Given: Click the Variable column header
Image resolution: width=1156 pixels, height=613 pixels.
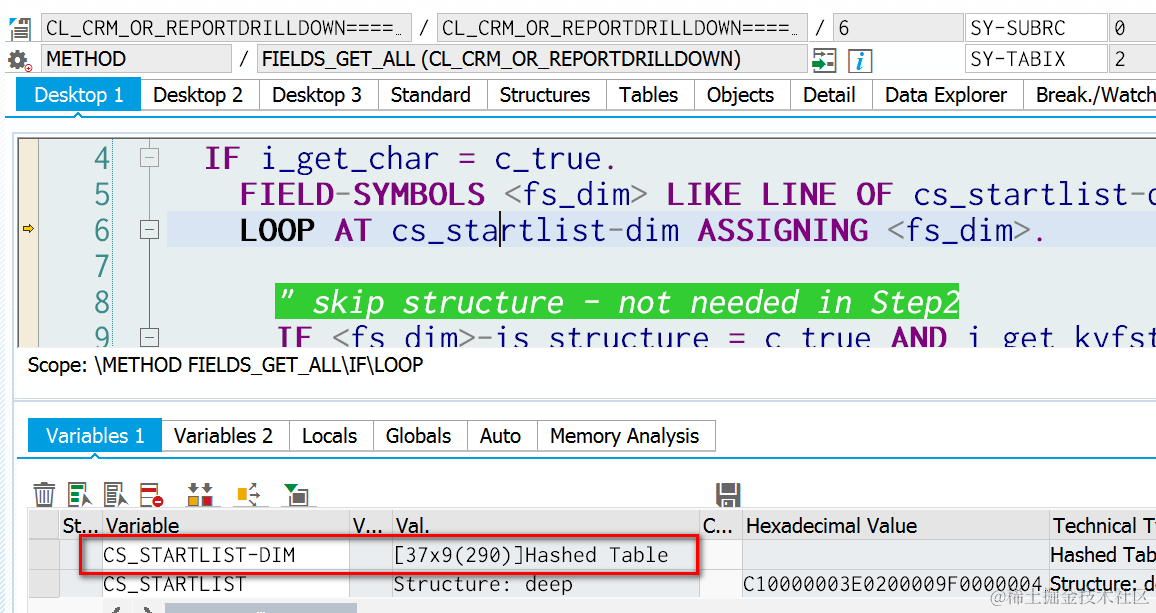Looking at the screenshot, I should pos(226,525).
